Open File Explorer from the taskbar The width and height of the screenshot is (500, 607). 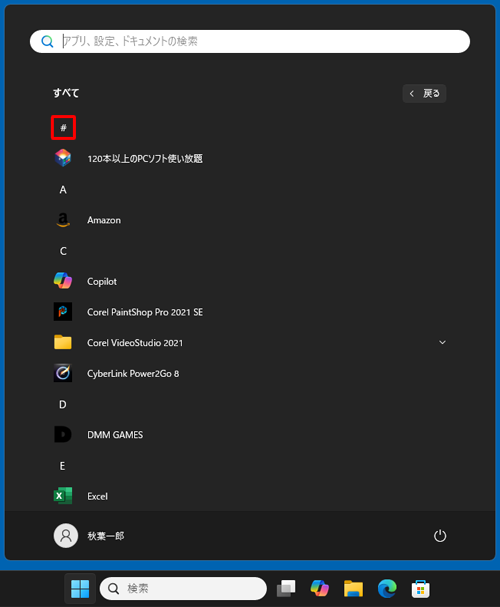[x=353, y=589]
